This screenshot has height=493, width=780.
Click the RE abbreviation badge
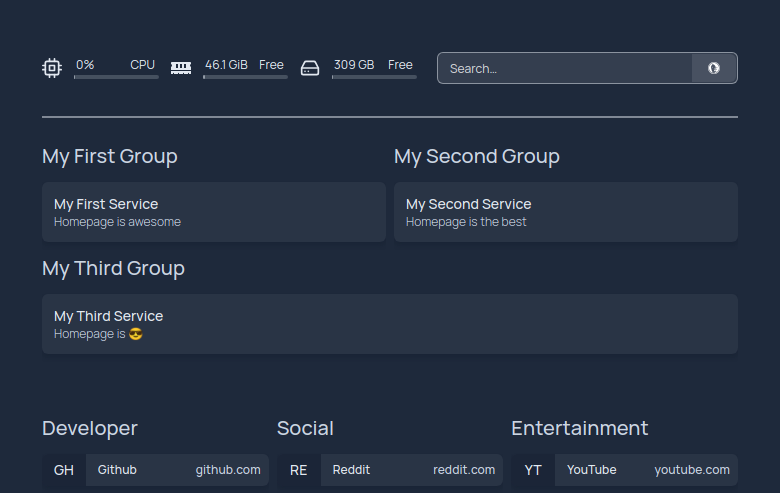(x=298, y=470)
